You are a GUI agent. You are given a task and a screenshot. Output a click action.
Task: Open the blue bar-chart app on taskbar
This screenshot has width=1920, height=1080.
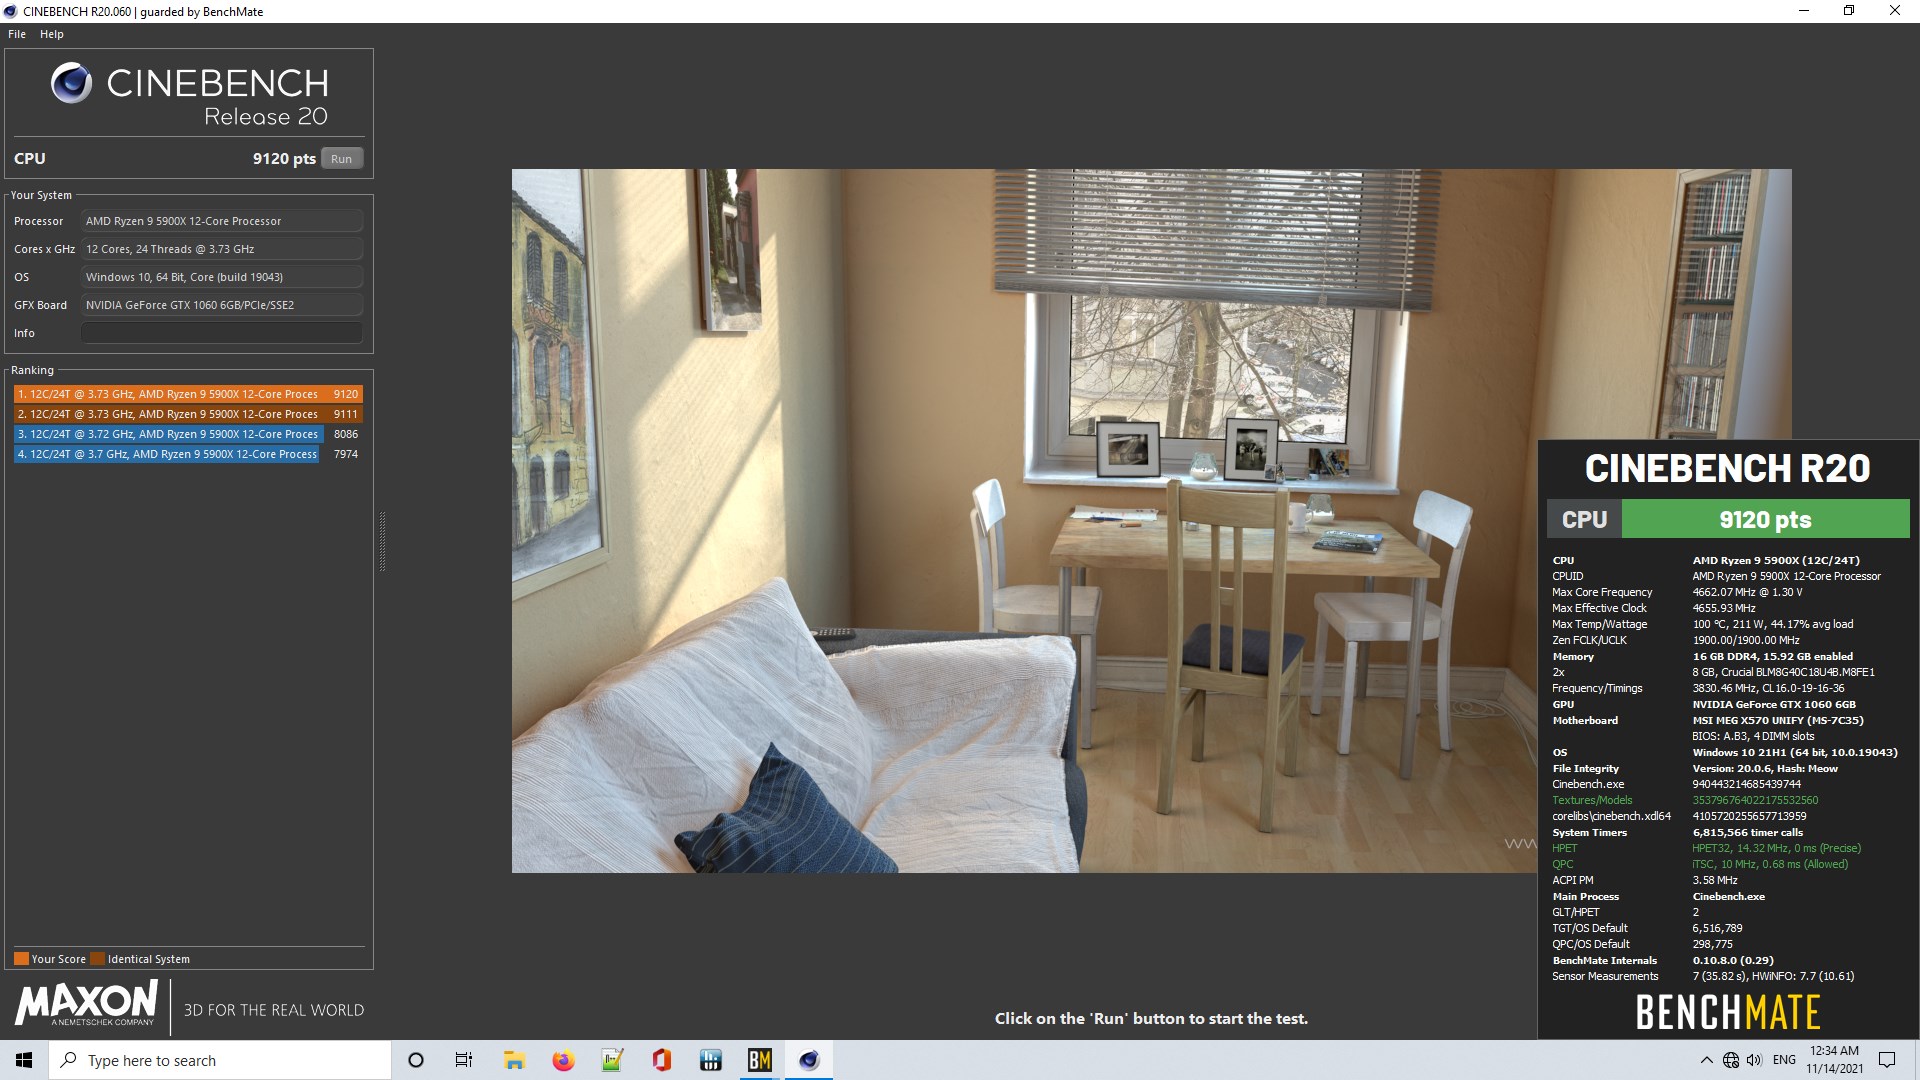[711, 1060]
